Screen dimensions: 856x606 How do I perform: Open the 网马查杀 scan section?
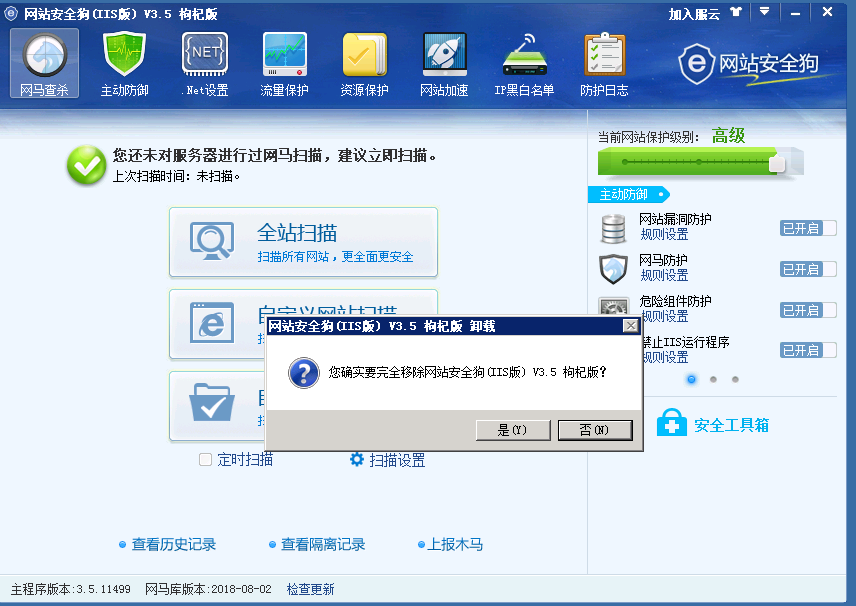44,63
